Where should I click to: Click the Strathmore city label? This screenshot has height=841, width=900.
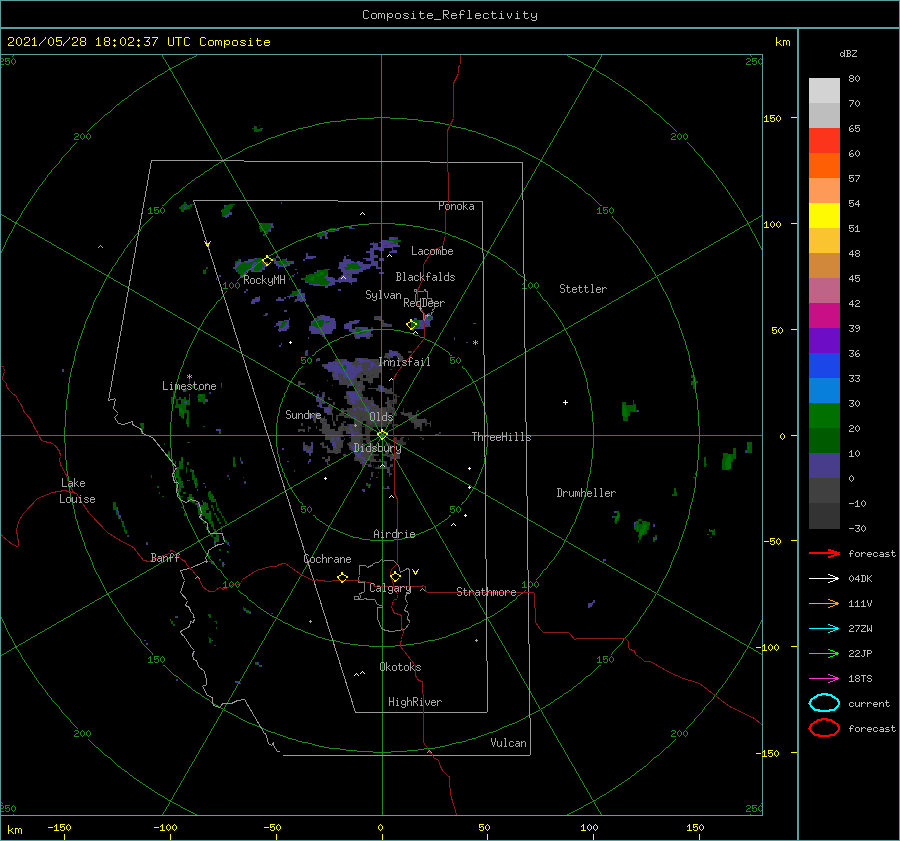point(486,592)
